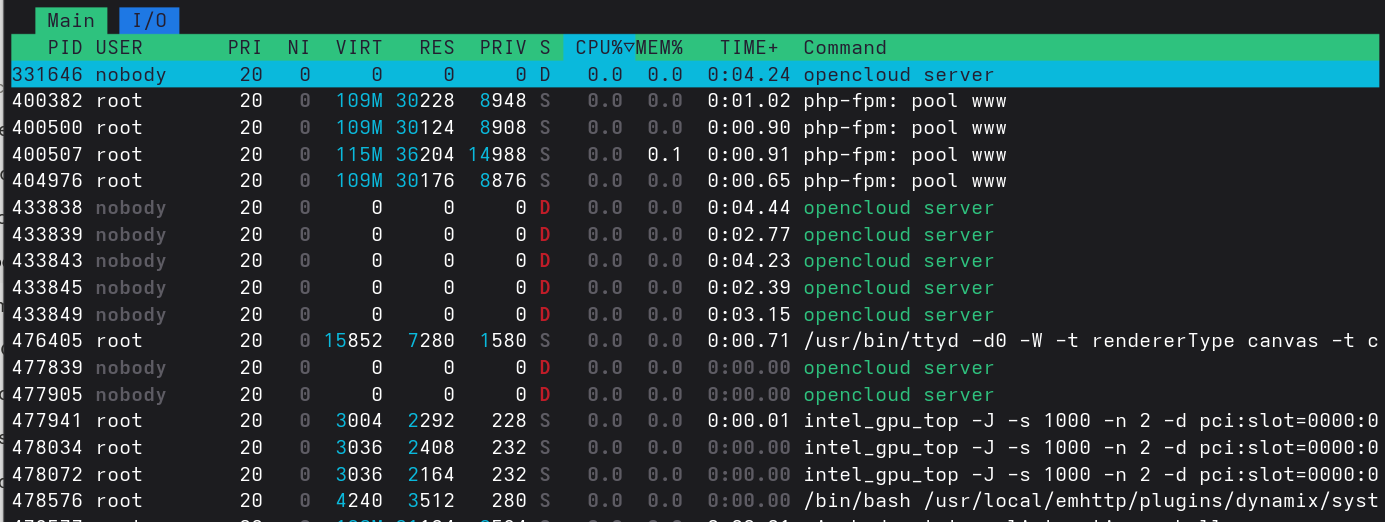
Task: Click the 3512 RES value of bash process
Action: [x=431, y=501]
